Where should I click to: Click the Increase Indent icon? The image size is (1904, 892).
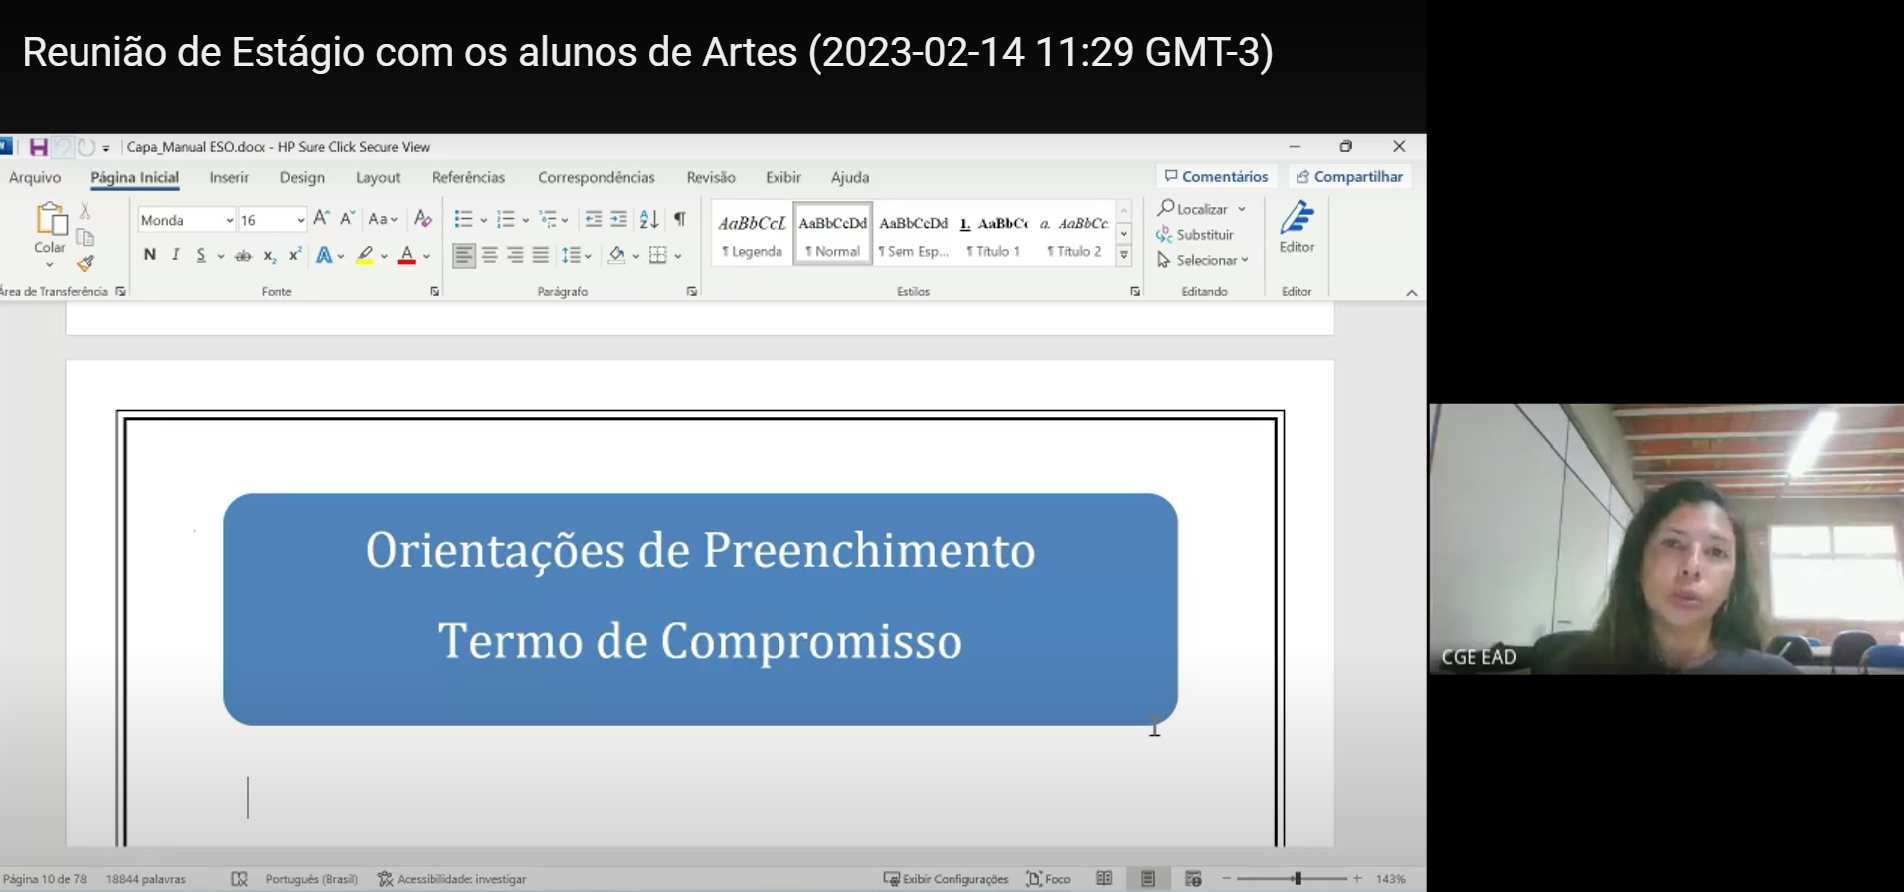[x=619, y=219]
